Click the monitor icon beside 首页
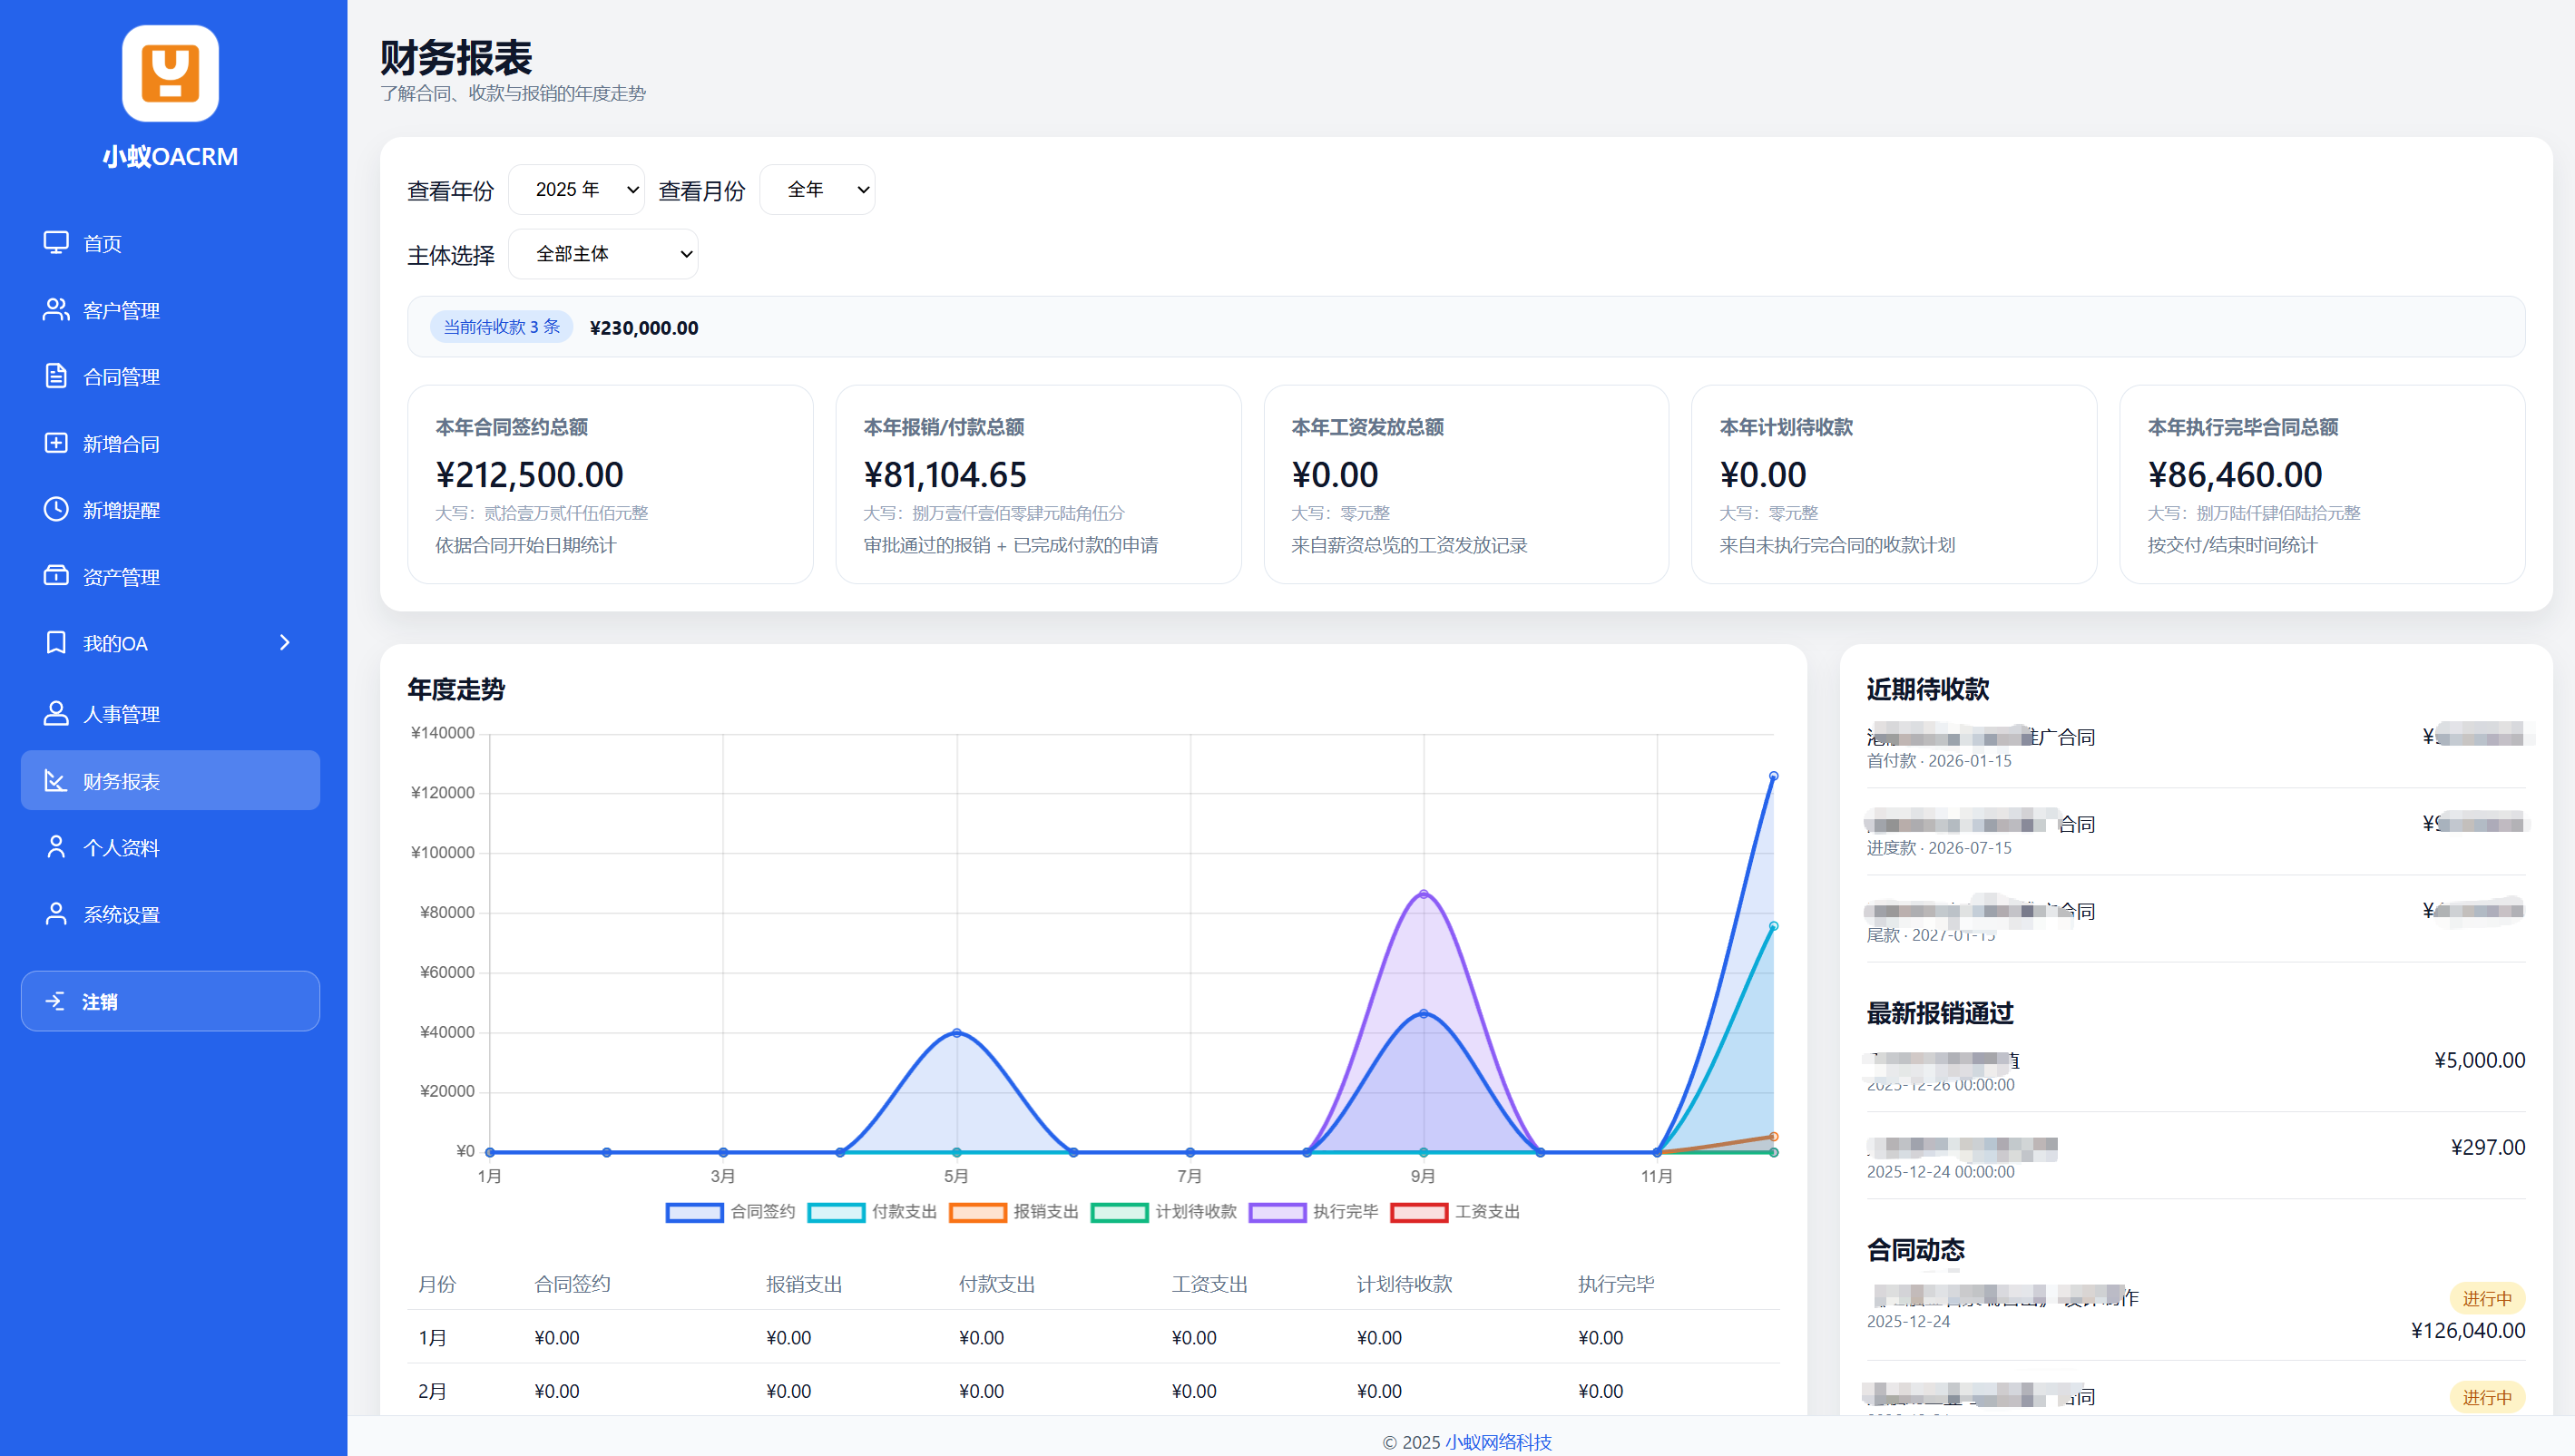 [x=56, y=243]
